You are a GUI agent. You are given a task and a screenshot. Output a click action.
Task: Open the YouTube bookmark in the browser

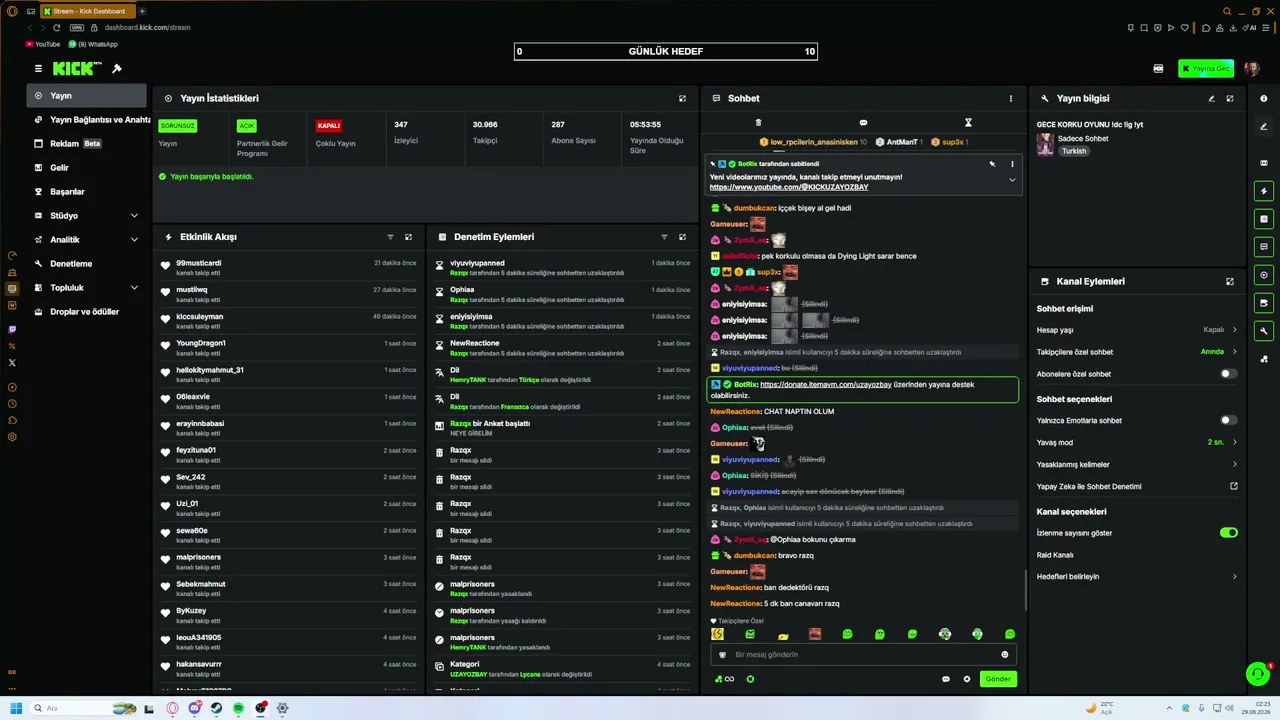42,44
